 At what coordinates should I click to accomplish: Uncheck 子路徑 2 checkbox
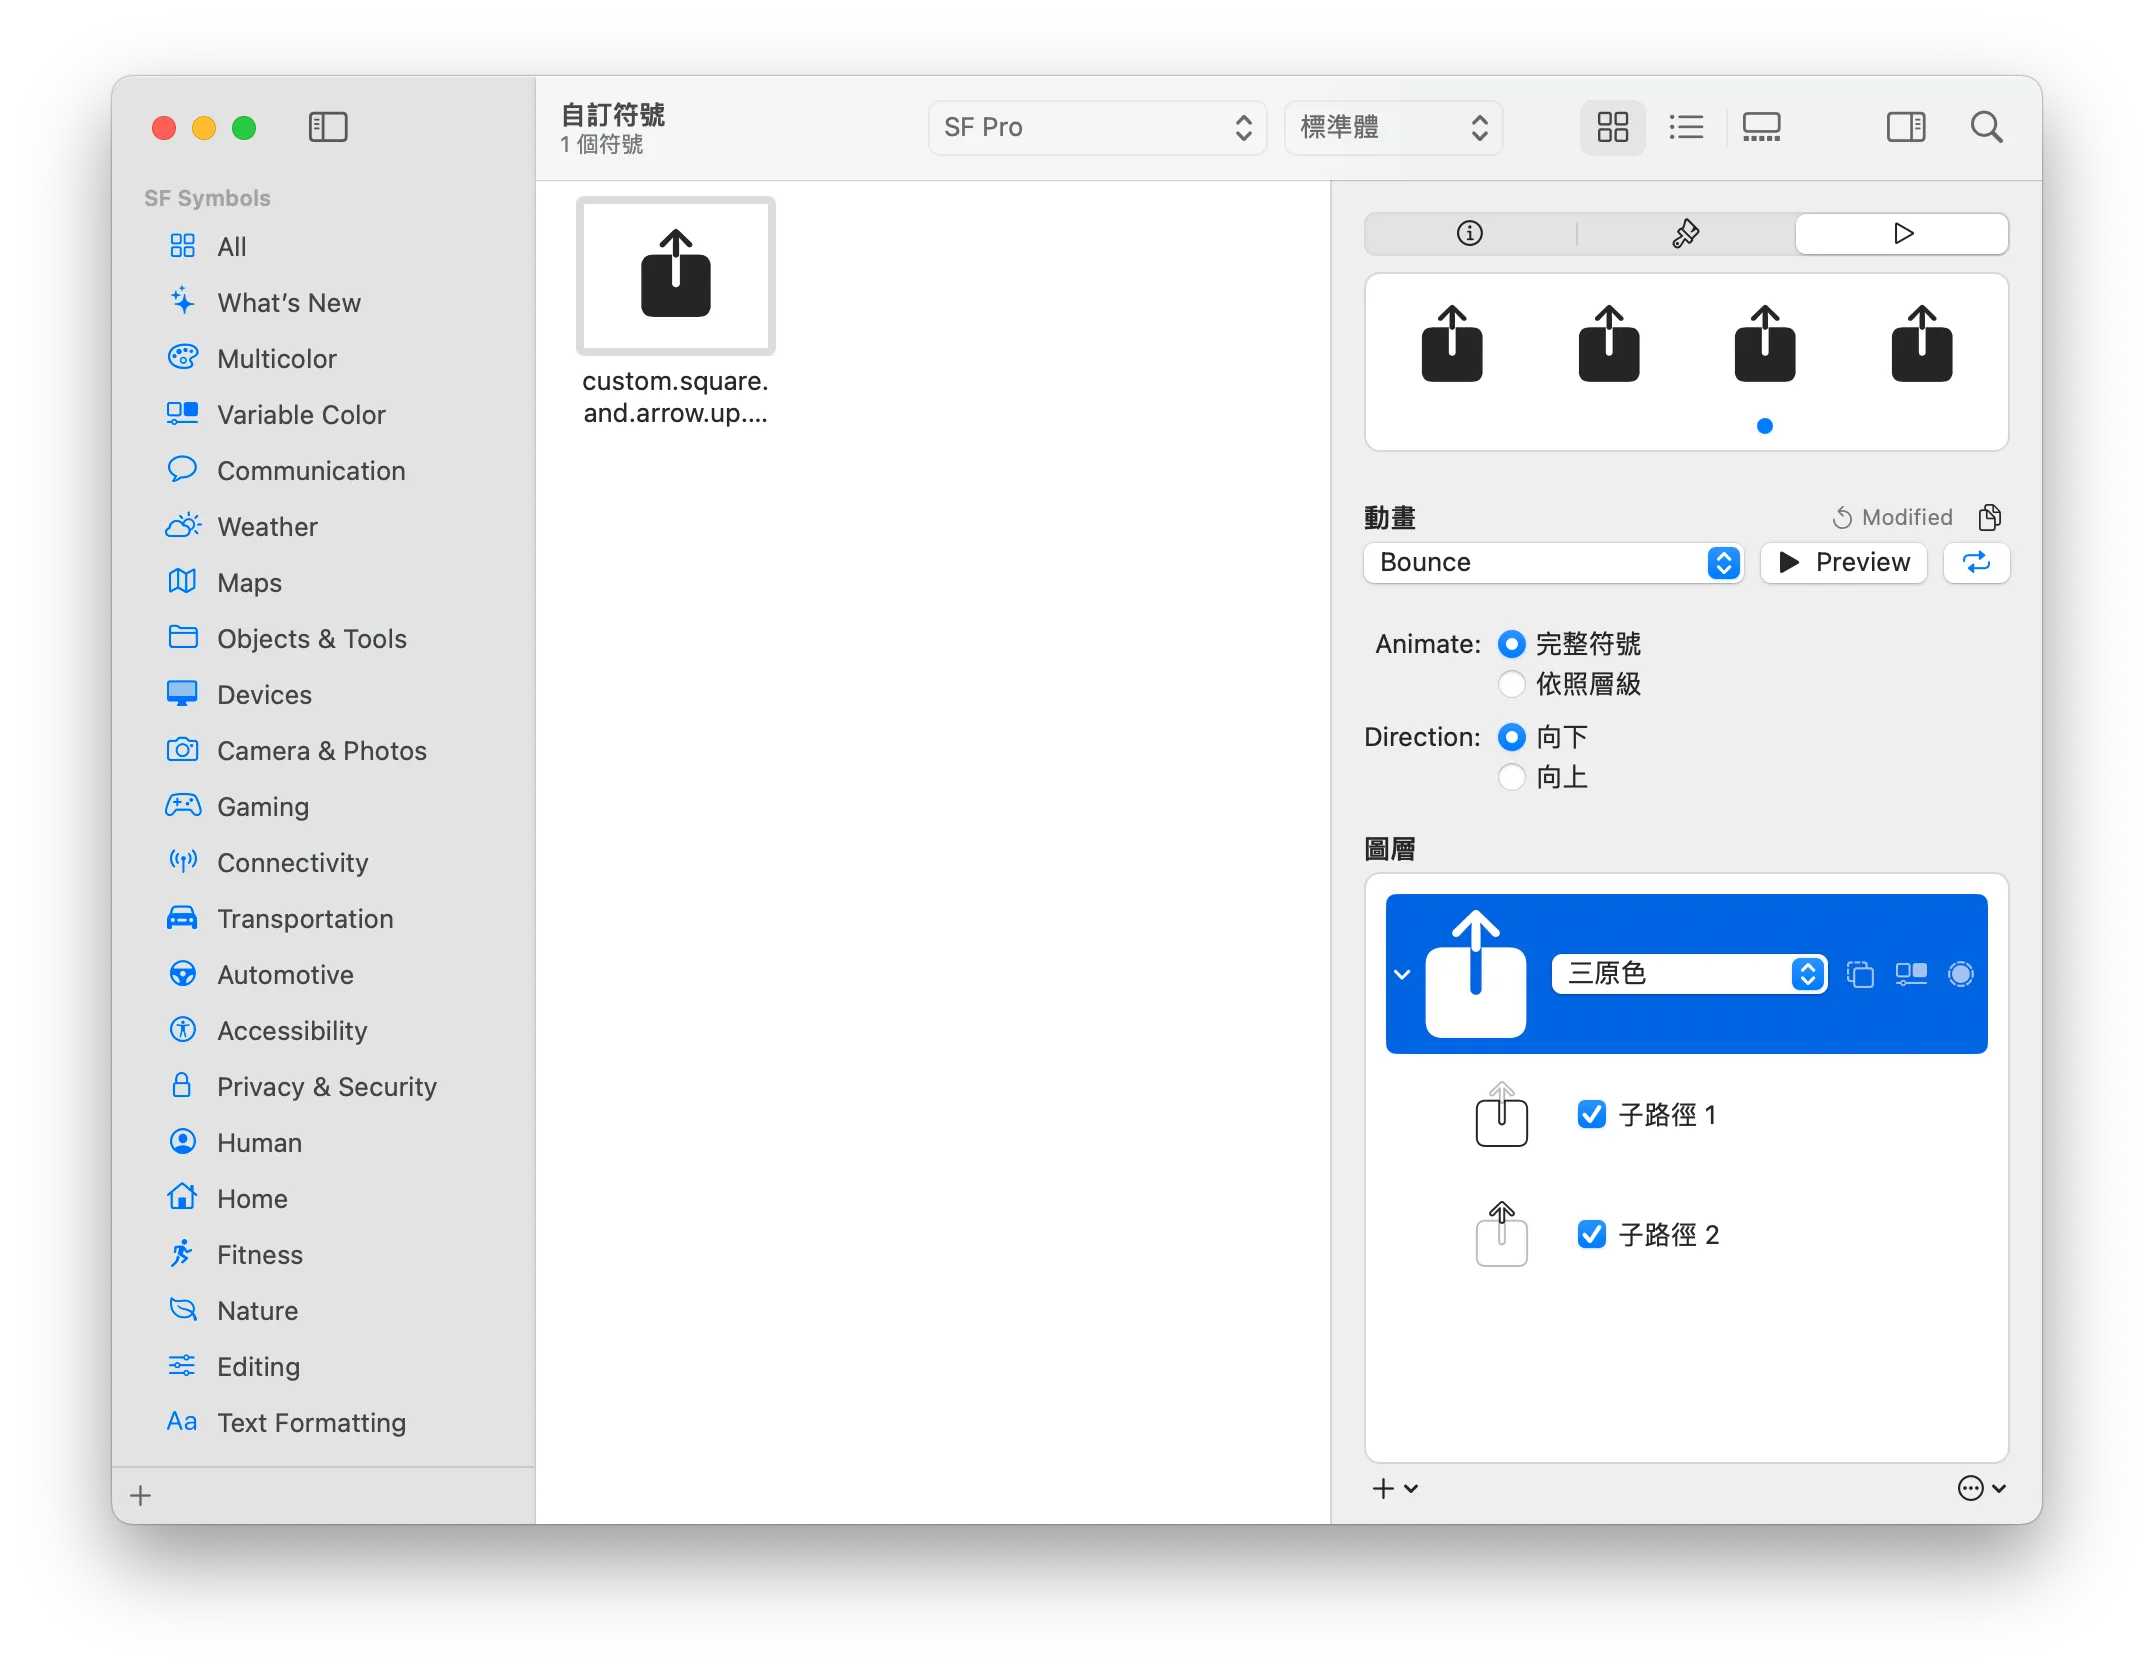coord(1591,1234)
